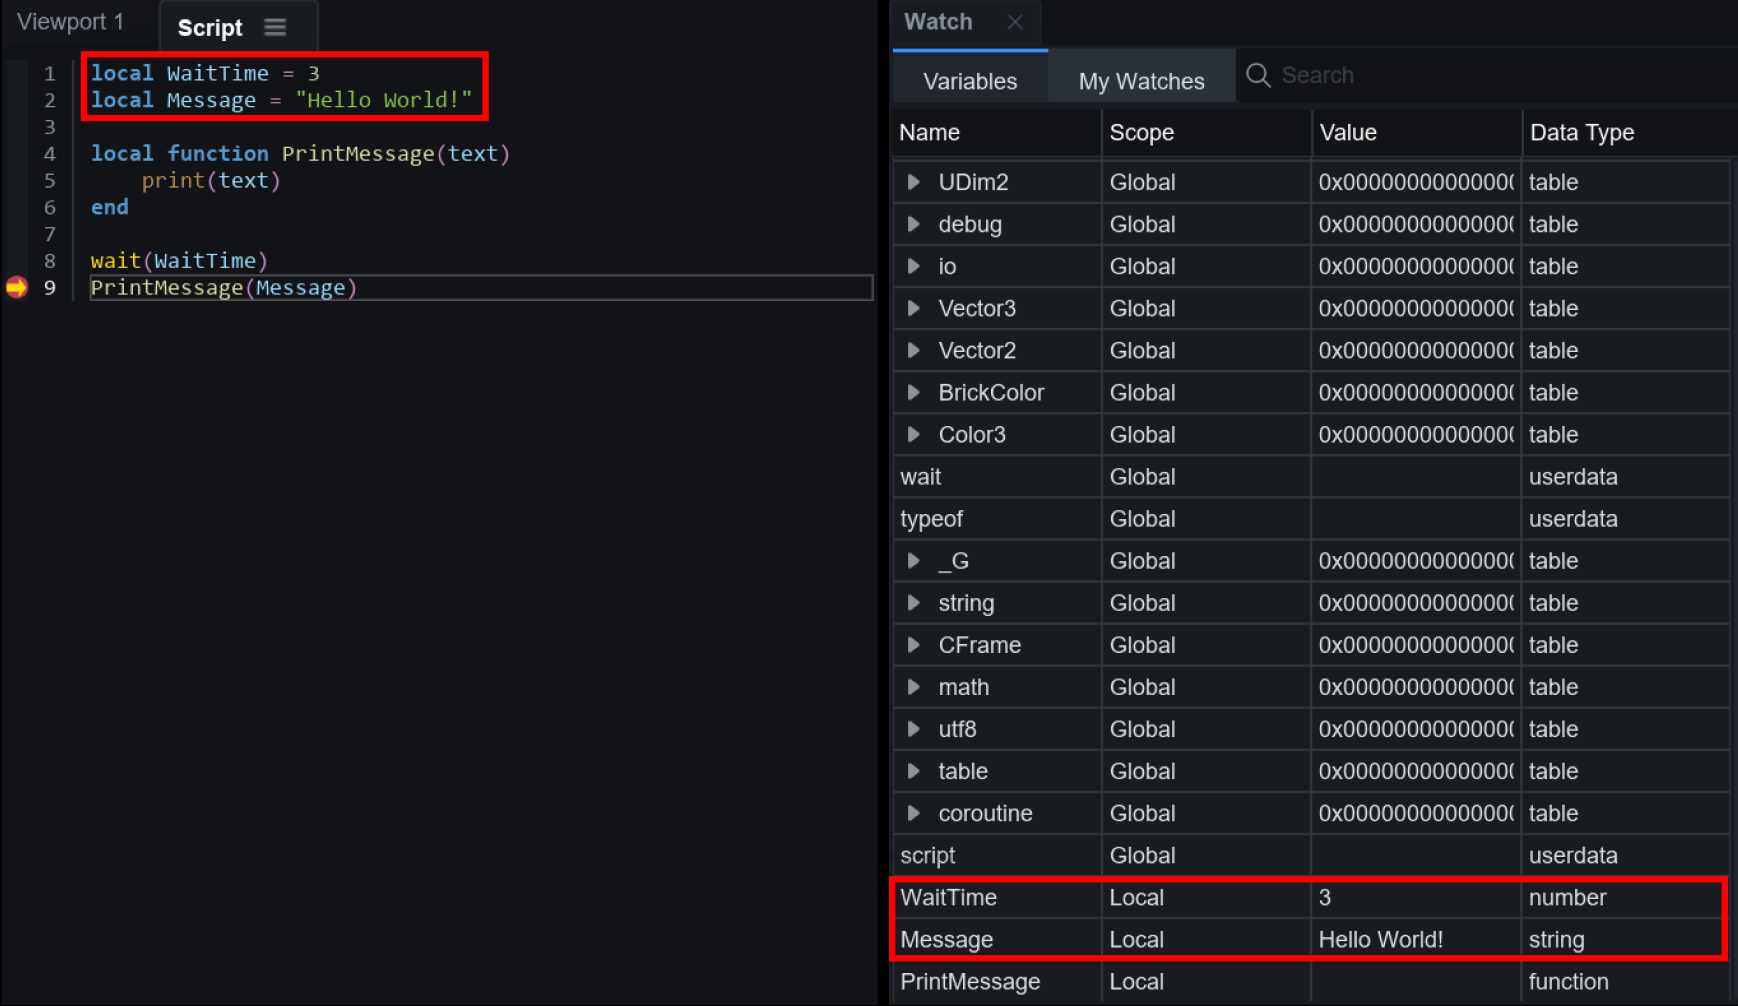Select the Variables tab
The width and height of the screenshot is (1738, 1006).
[969, 81]
